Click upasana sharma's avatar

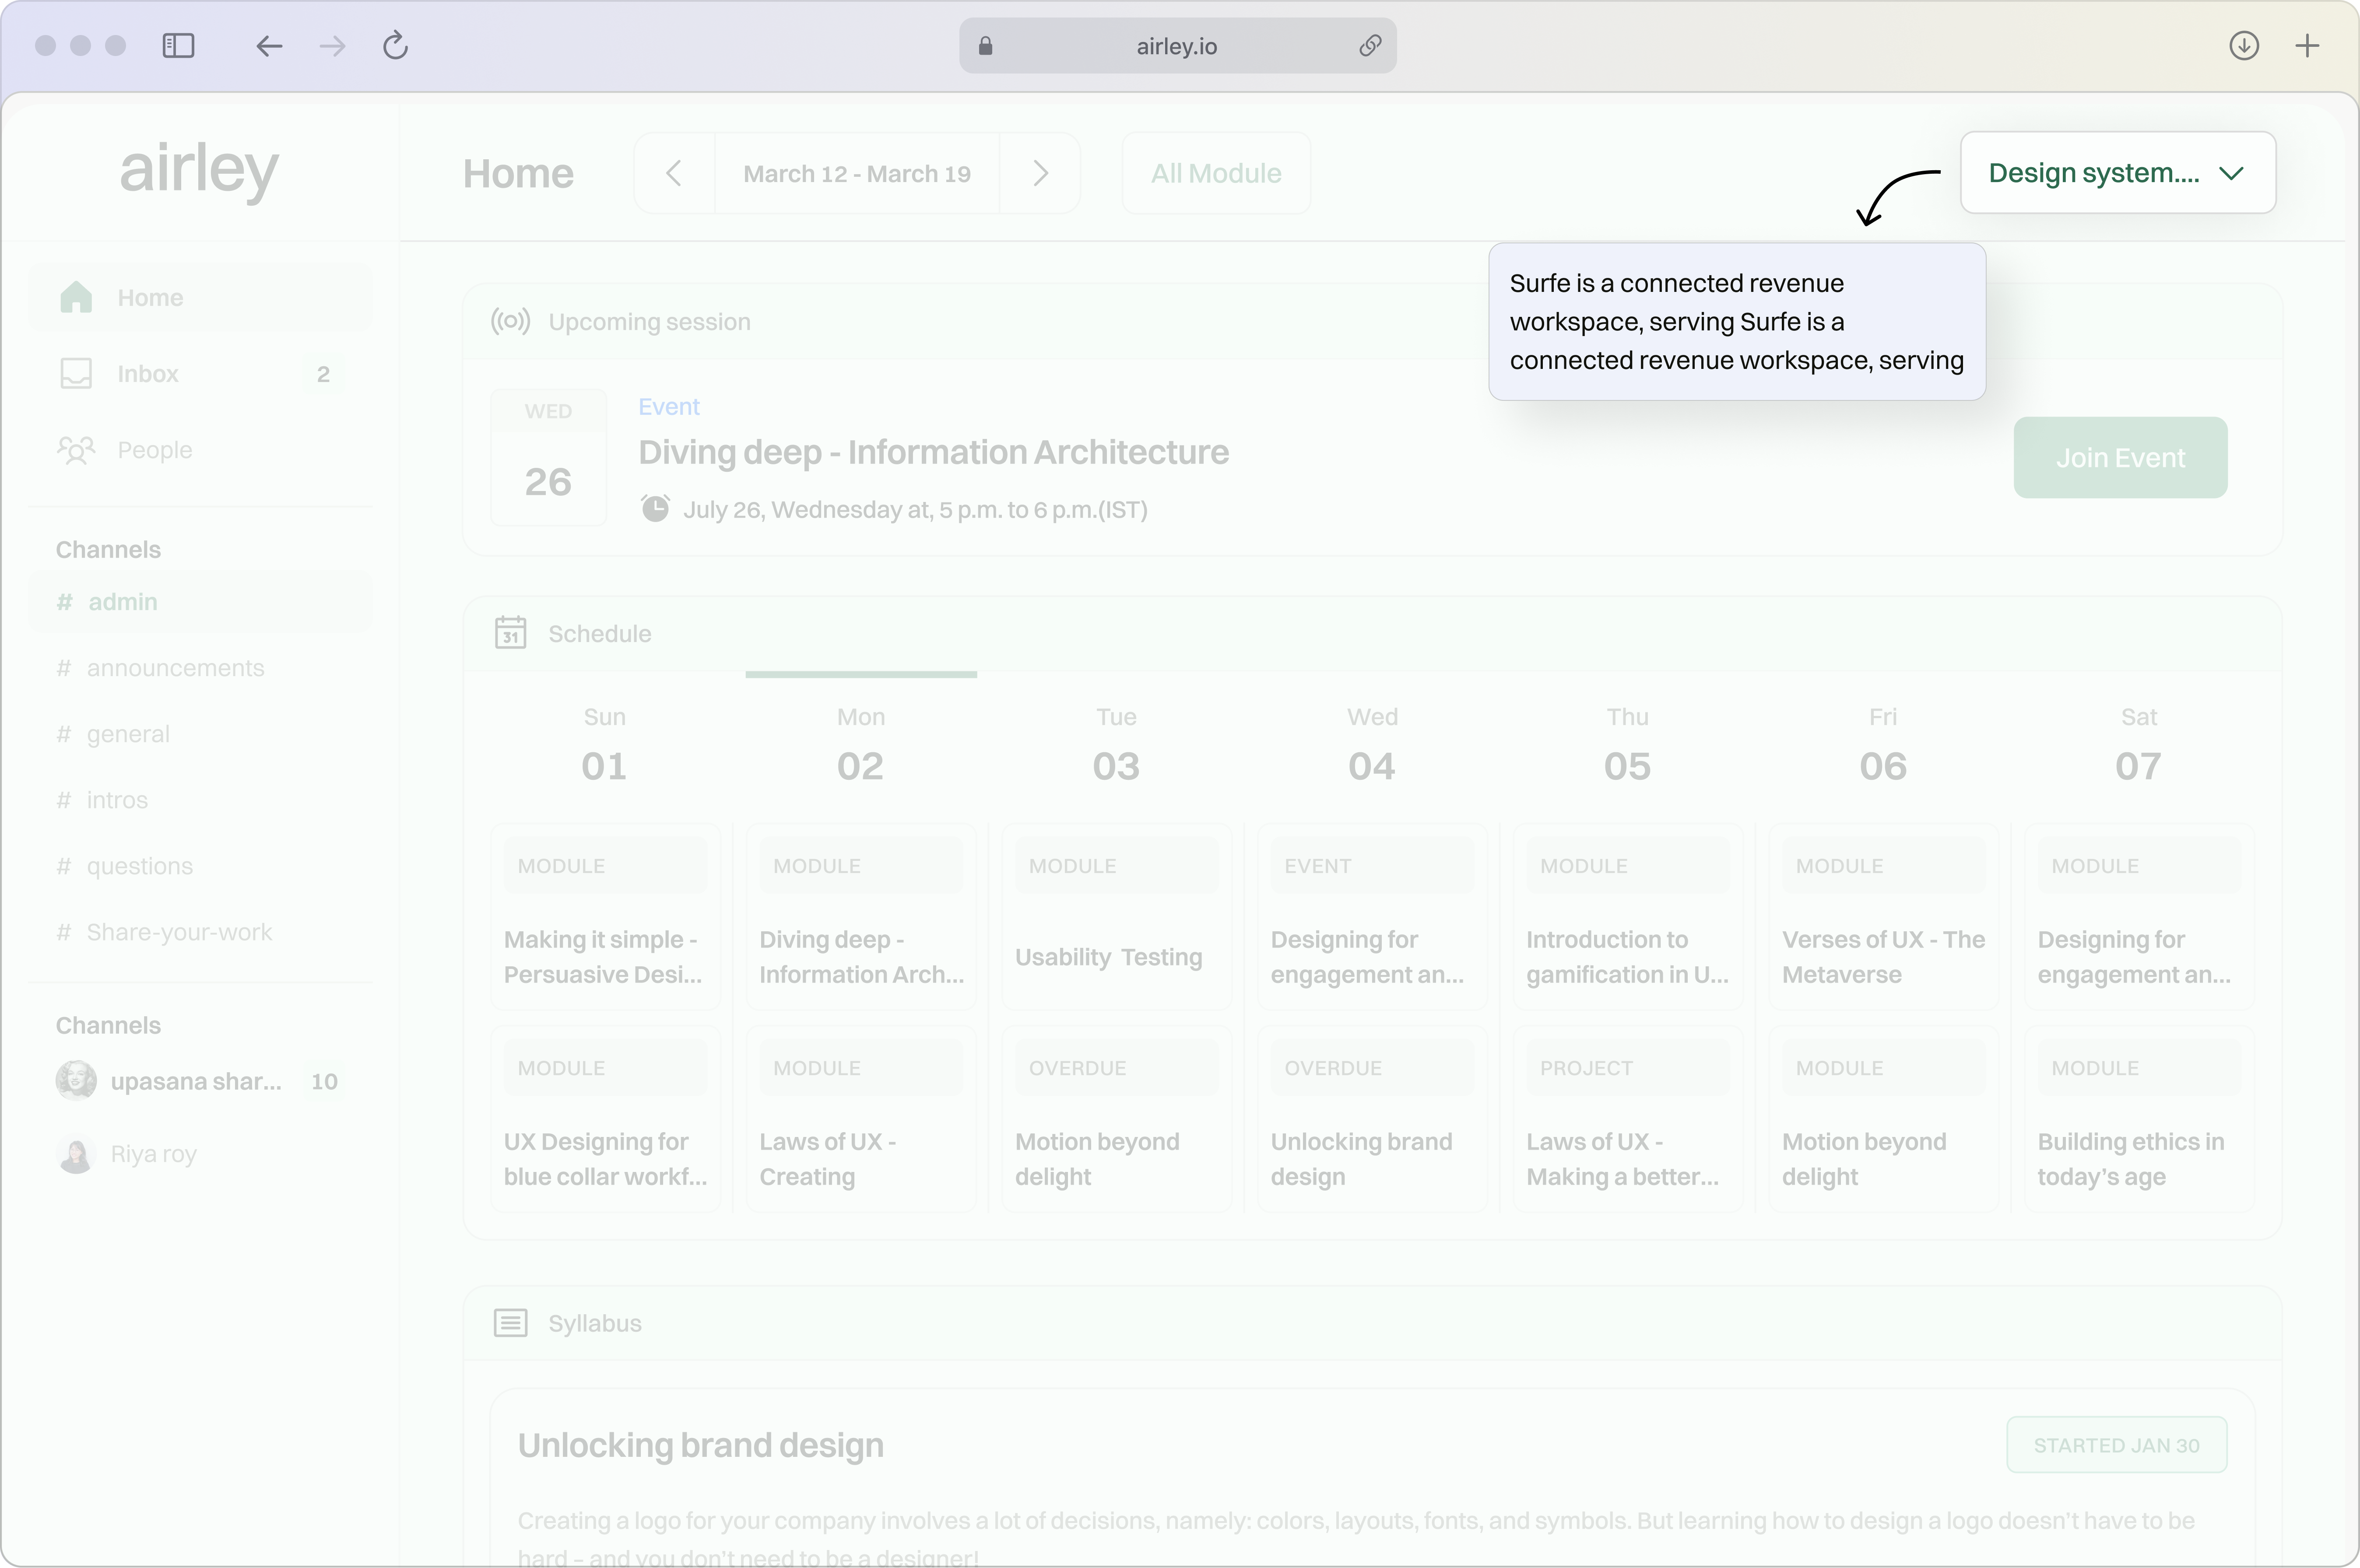pos(76,1081)
